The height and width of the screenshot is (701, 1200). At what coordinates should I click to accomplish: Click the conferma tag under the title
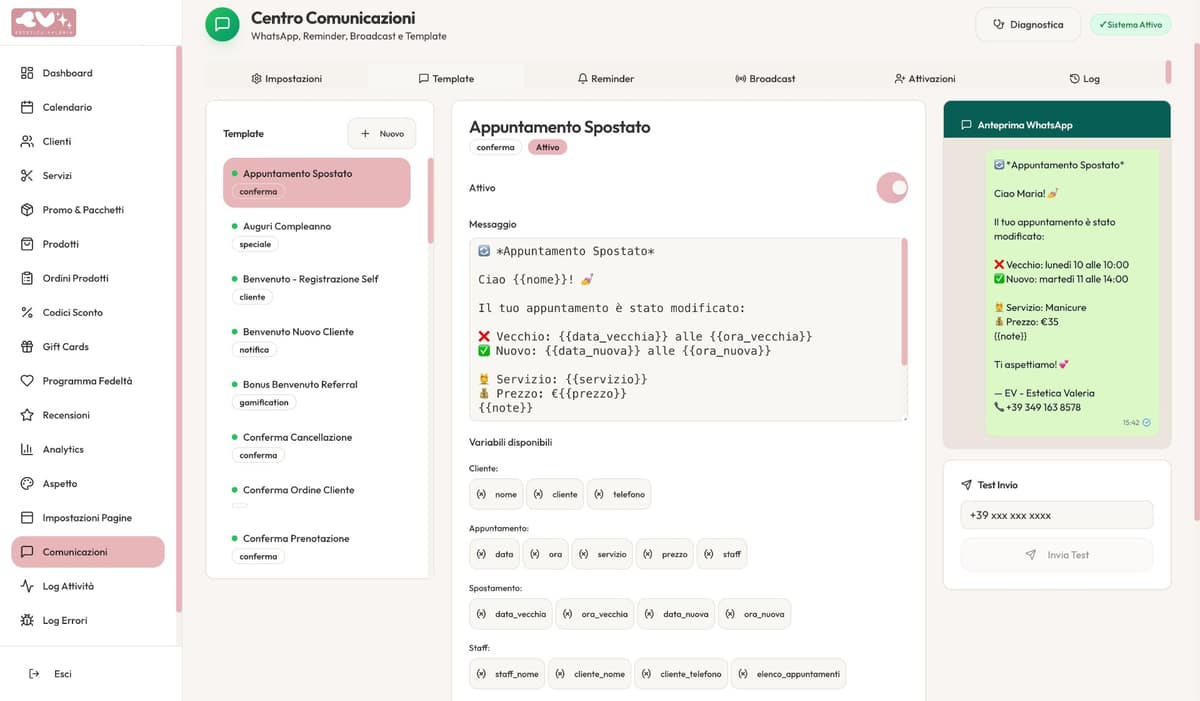point(495,147)
